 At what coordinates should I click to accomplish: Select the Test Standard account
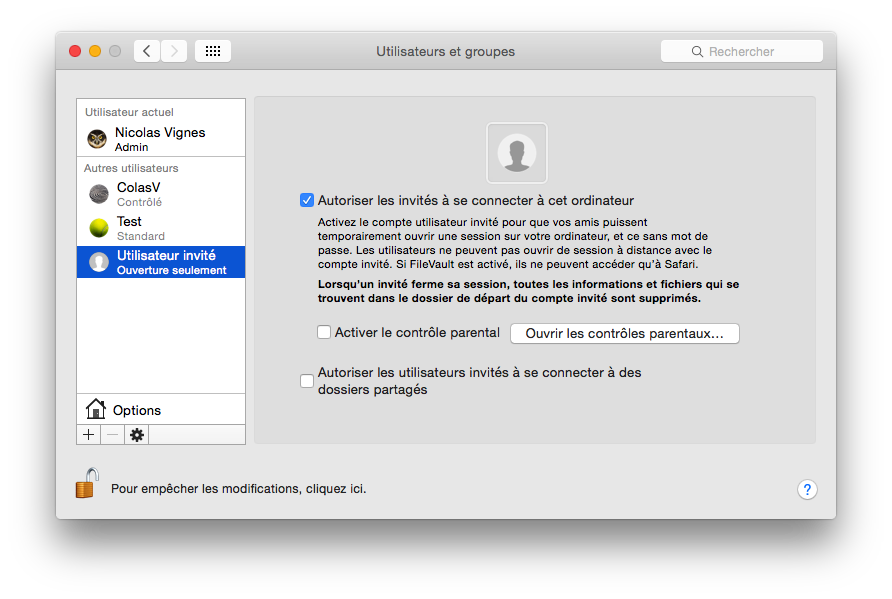[x=161, y=228]
